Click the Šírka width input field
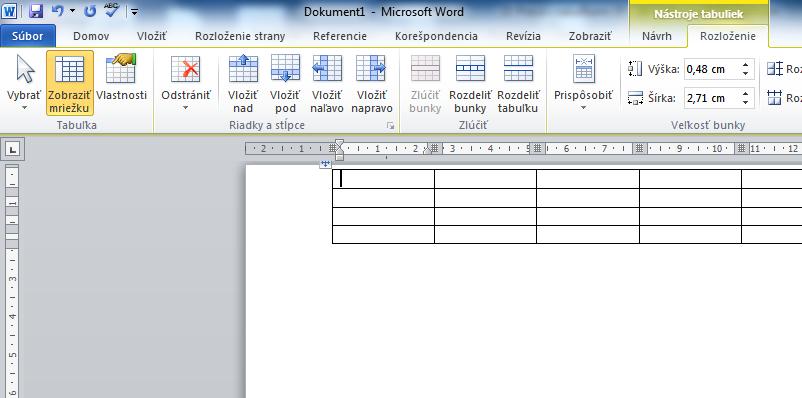802x398 pixels. pyautogui.click(x=711, y=98)
